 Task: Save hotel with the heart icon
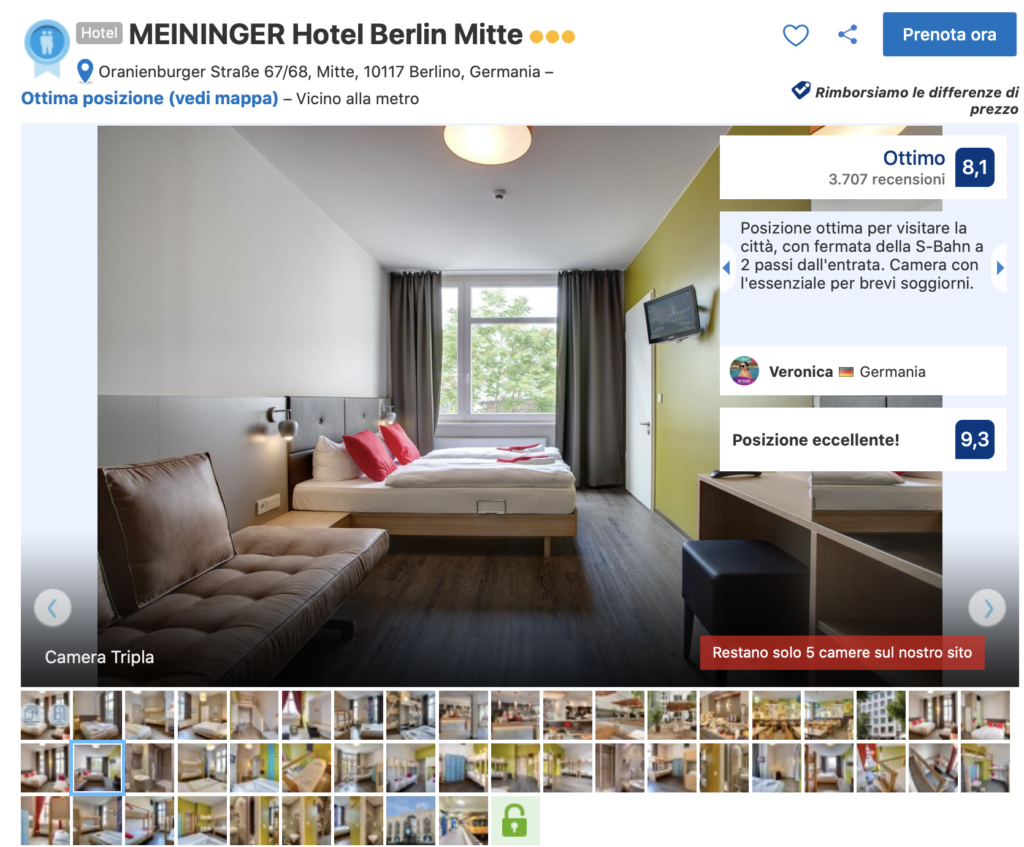(x=795, y=35)
